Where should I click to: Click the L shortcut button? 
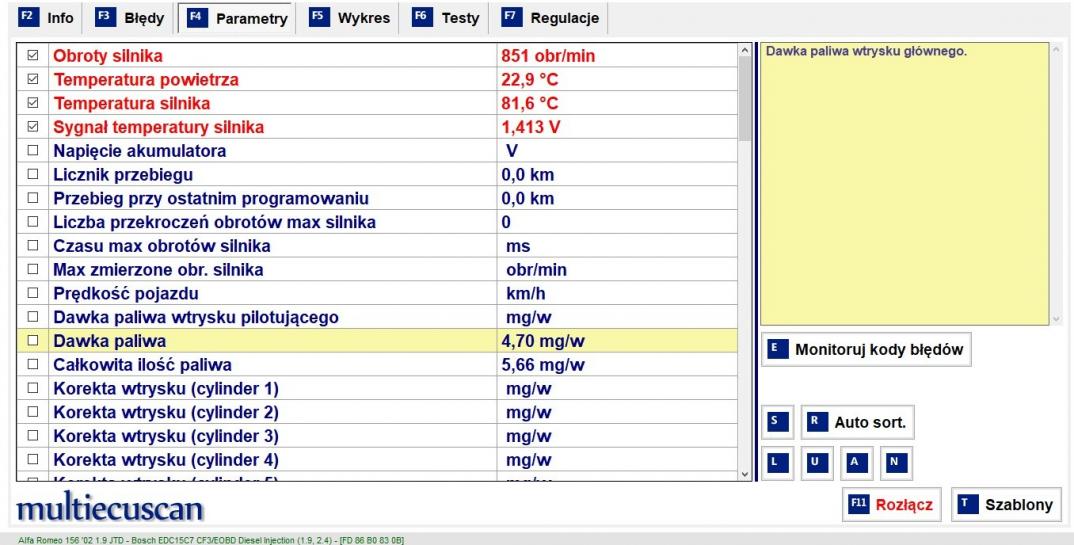coord(774,463)
